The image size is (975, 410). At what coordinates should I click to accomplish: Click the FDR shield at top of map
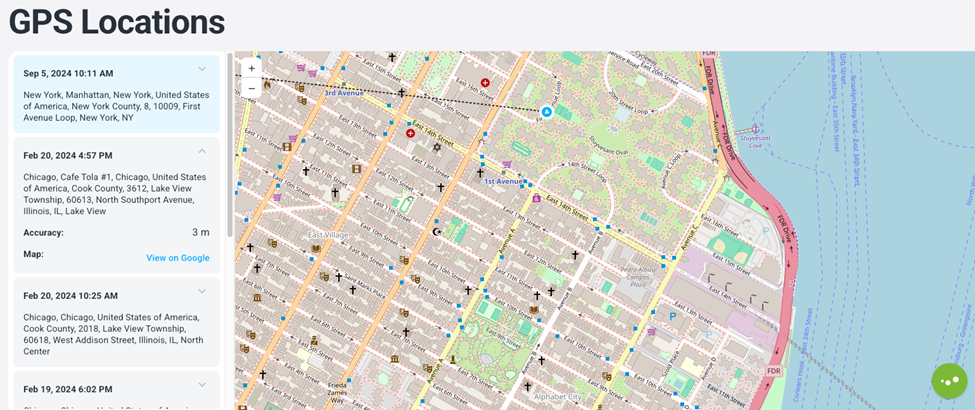coord(709,54)
